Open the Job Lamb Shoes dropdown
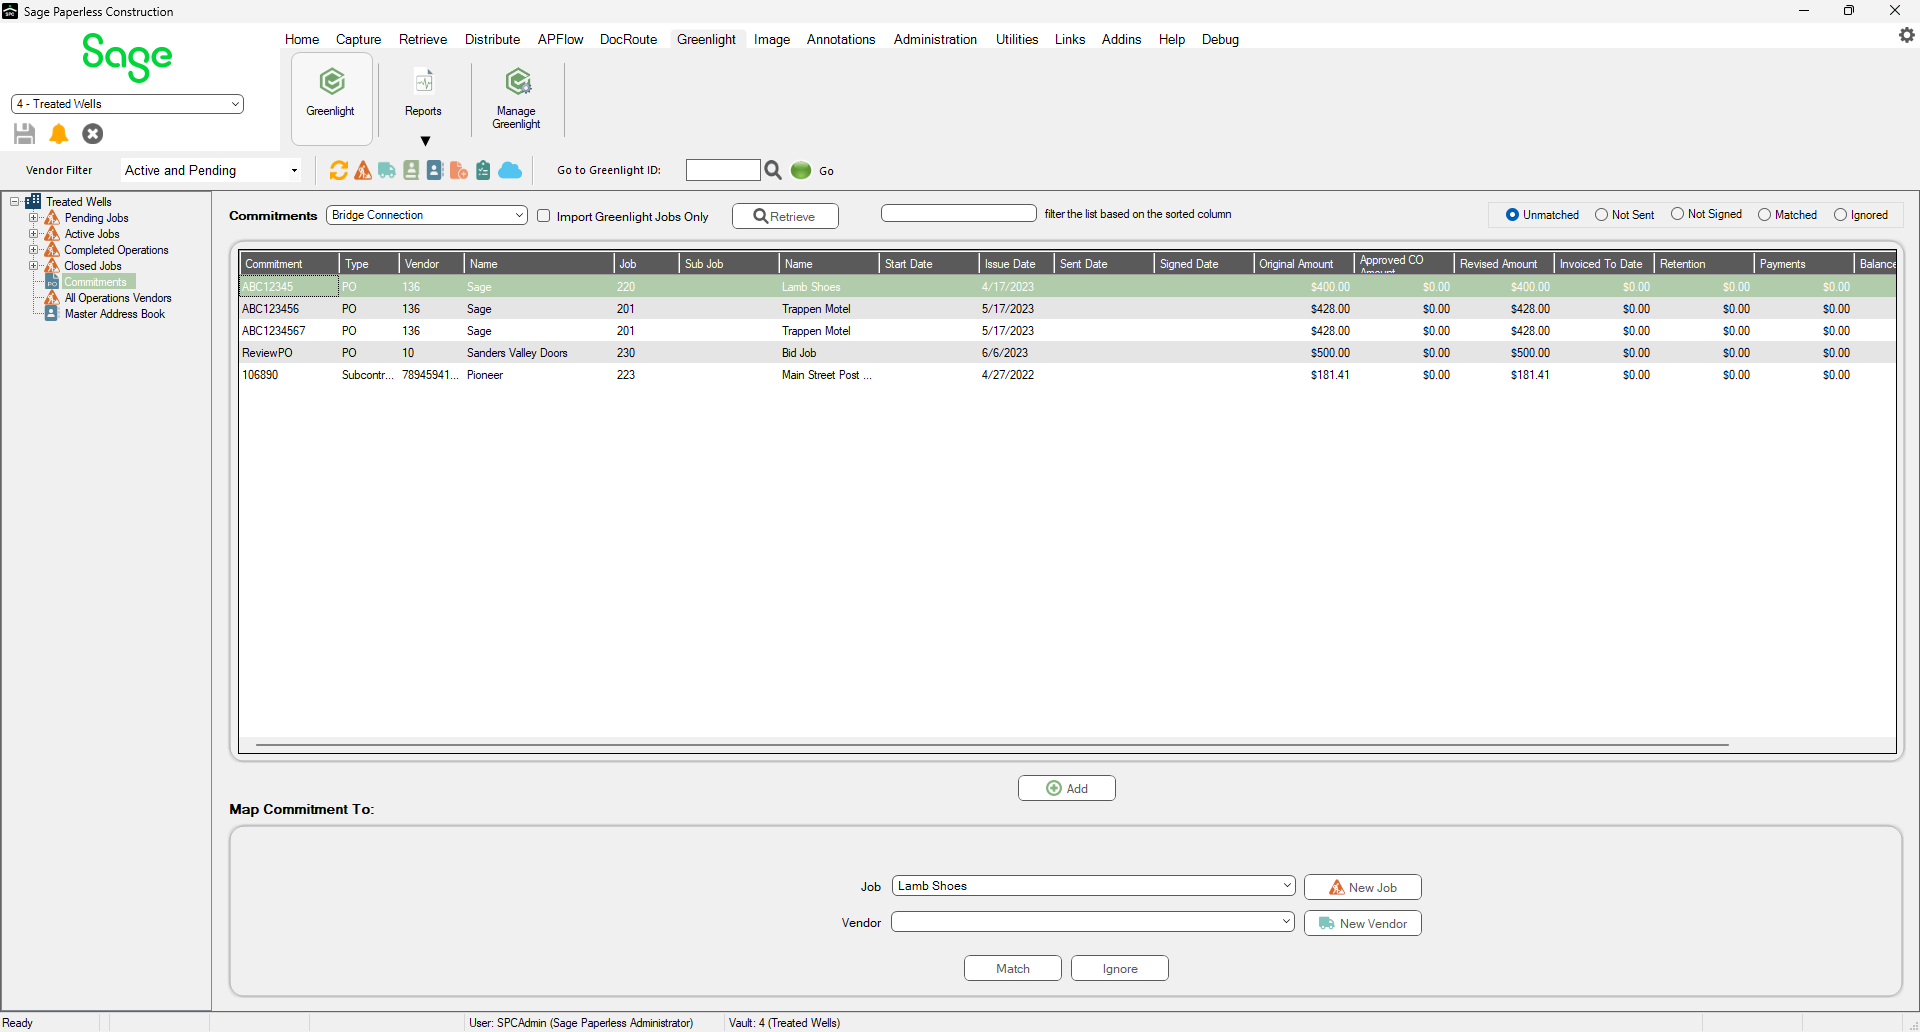1920x1032 pixels. coord(1093,886)
